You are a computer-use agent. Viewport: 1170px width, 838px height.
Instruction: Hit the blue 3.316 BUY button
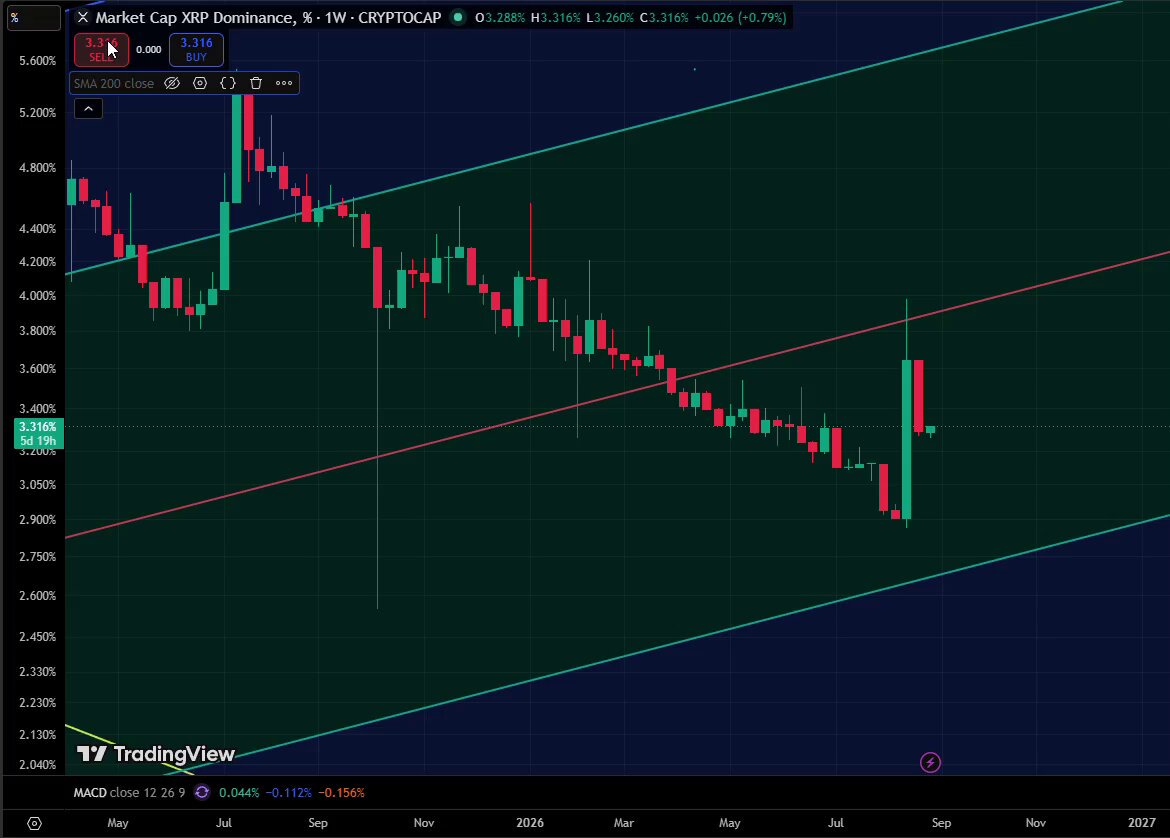point(196,49)
